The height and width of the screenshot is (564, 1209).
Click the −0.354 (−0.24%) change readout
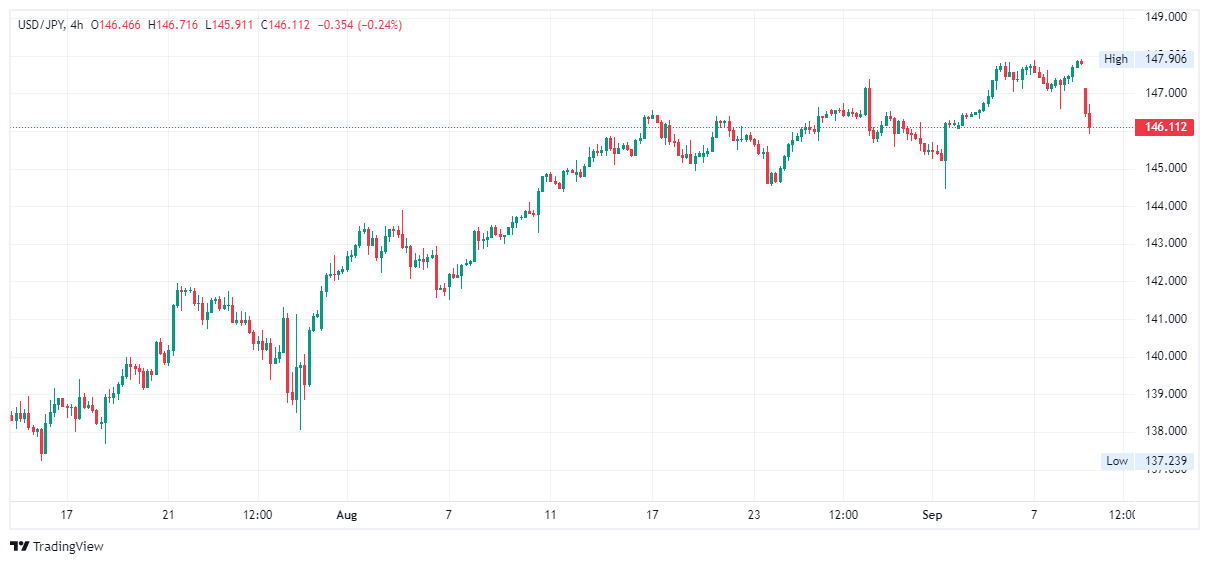coord(359,25)
